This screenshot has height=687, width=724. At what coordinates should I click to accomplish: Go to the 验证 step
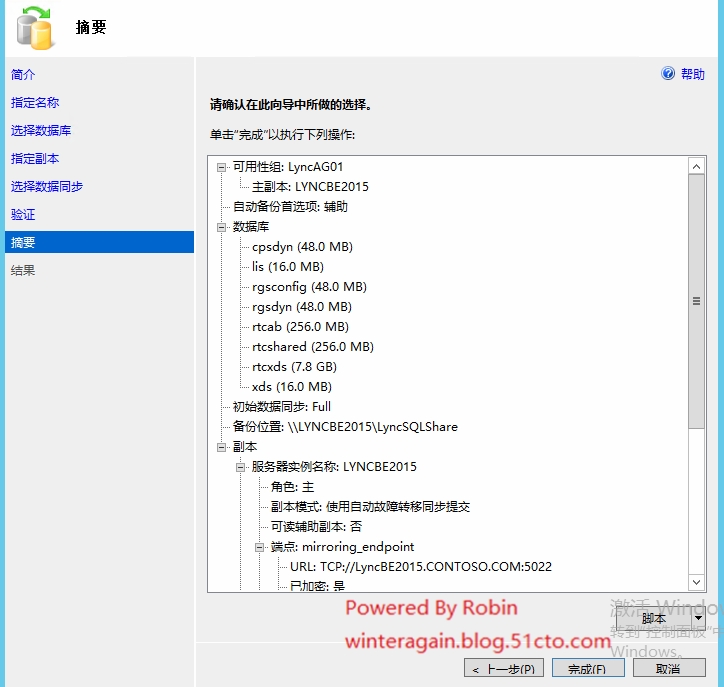pos(23,215)
